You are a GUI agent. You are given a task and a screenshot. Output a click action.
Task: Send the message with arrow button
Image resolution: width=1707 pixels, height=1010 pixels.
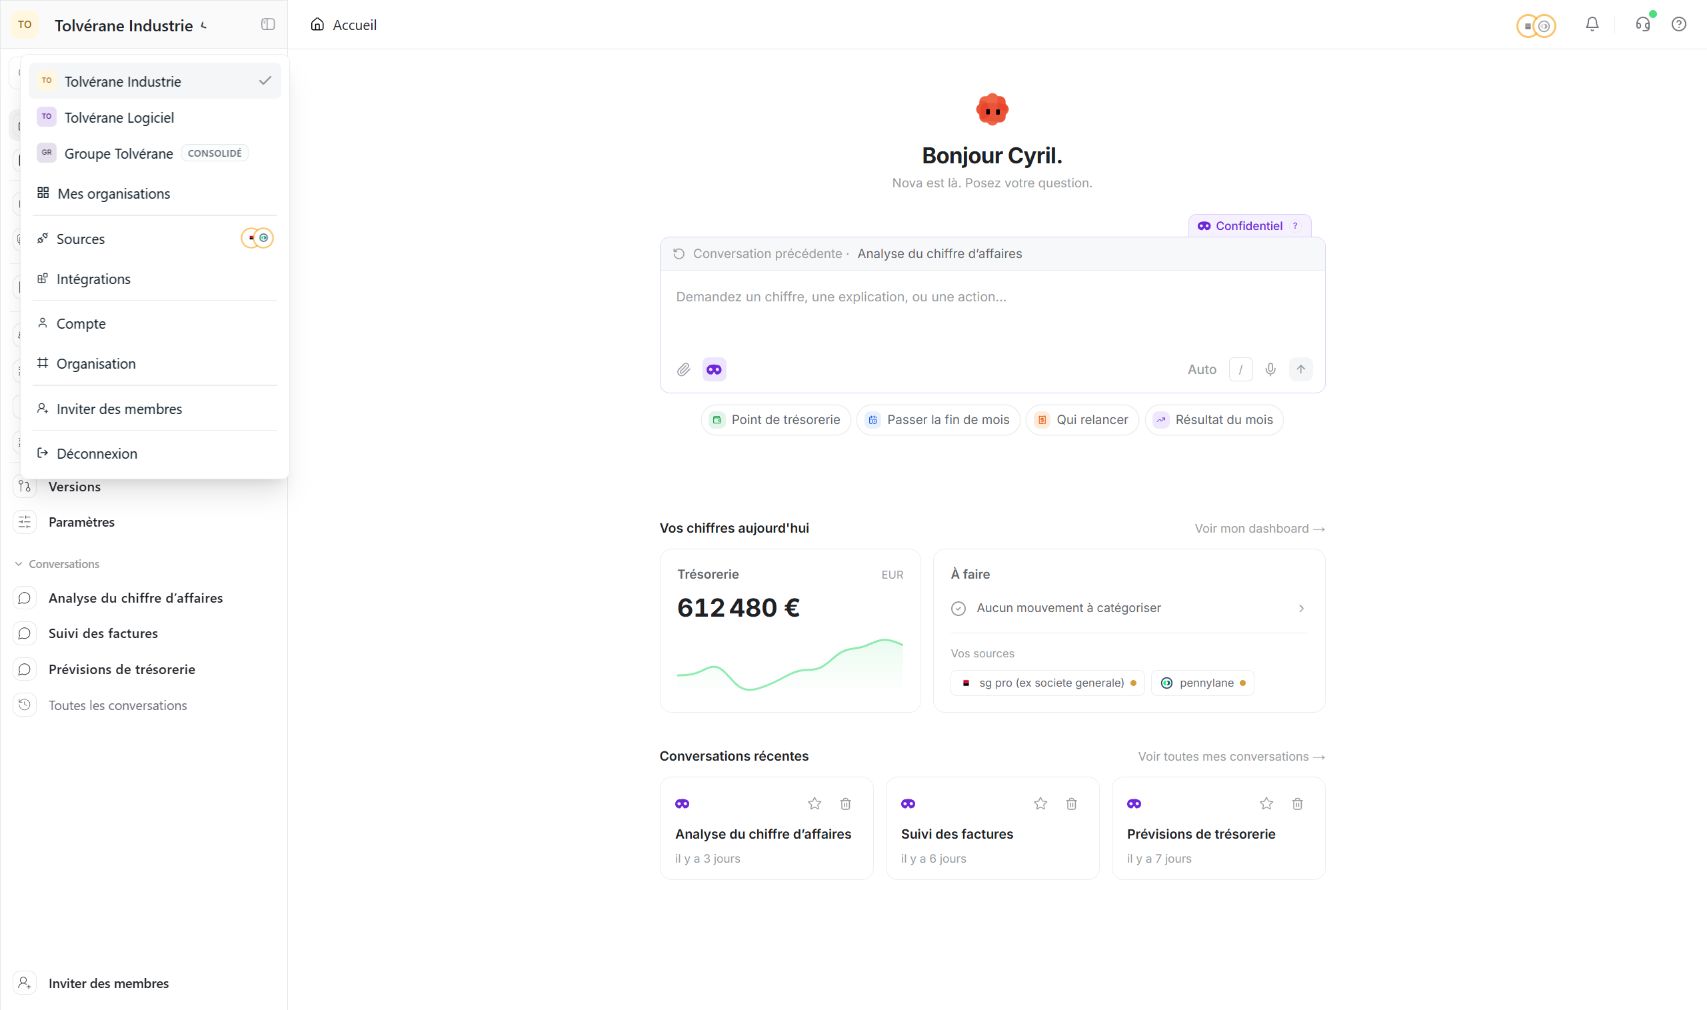pyautogui.click(x=1301, y=370)
